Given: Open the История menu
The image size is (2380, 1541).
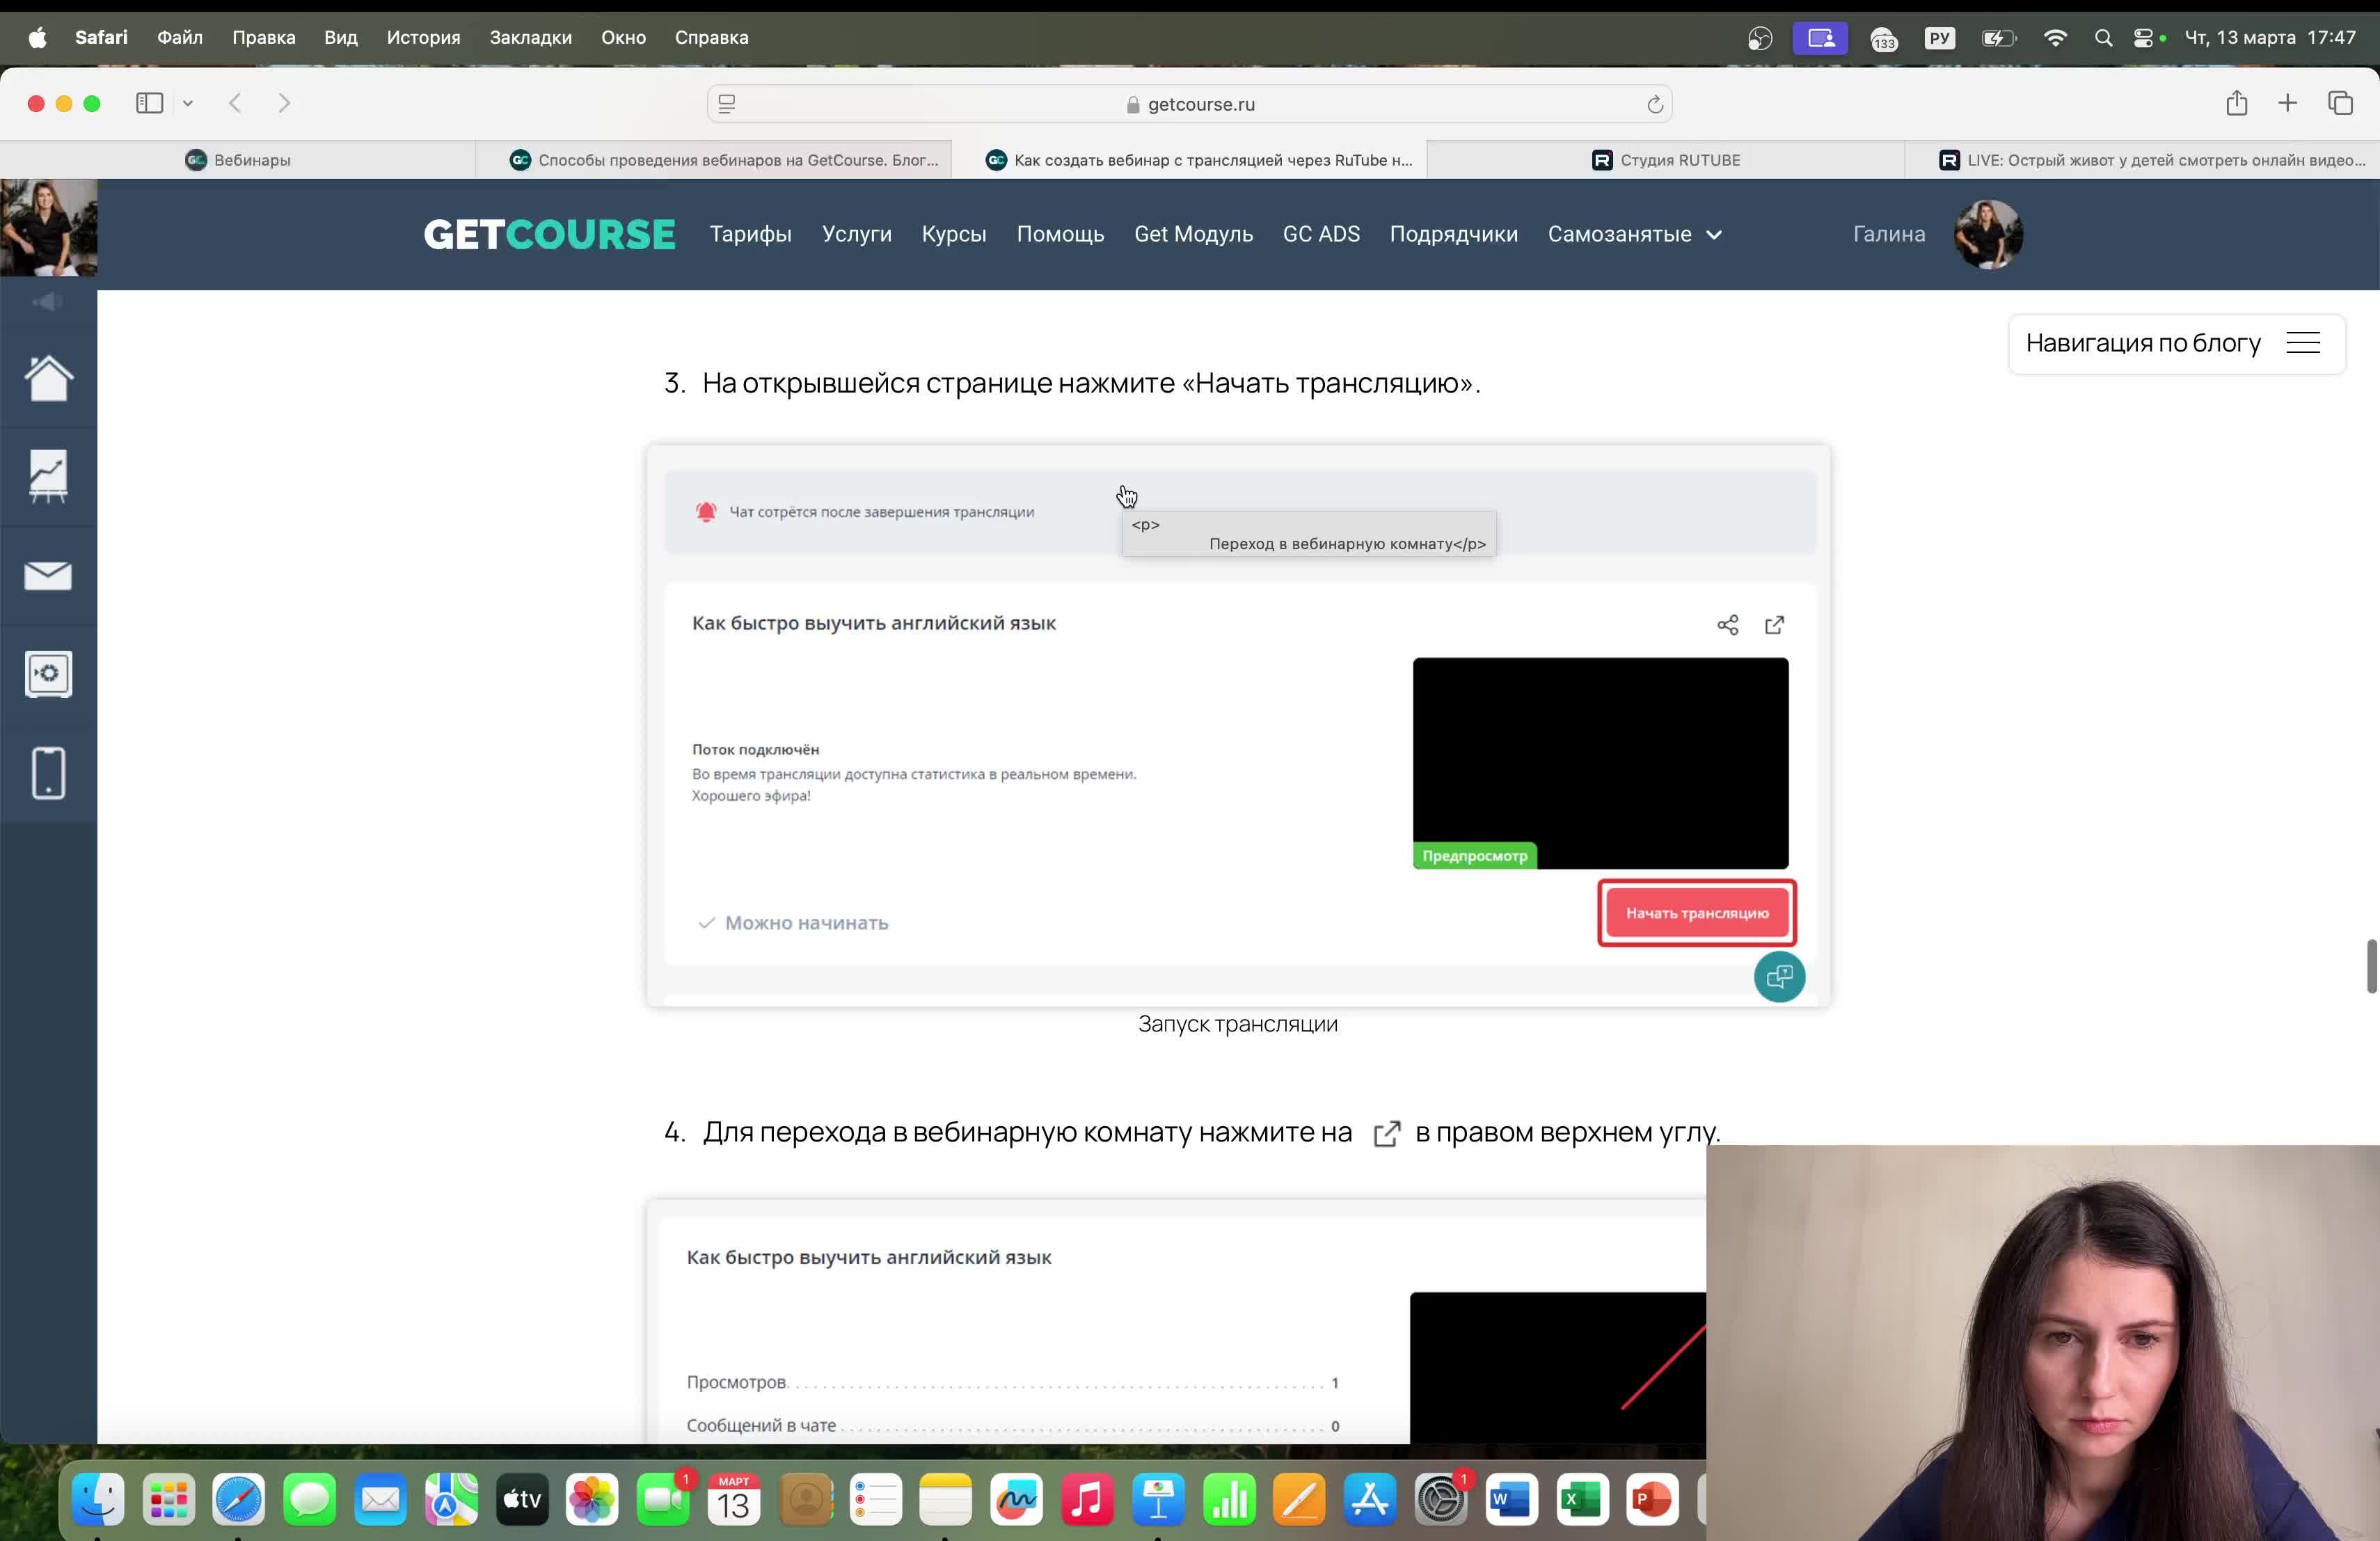Looking at the screenshot, I should click(x=424, y=38).
